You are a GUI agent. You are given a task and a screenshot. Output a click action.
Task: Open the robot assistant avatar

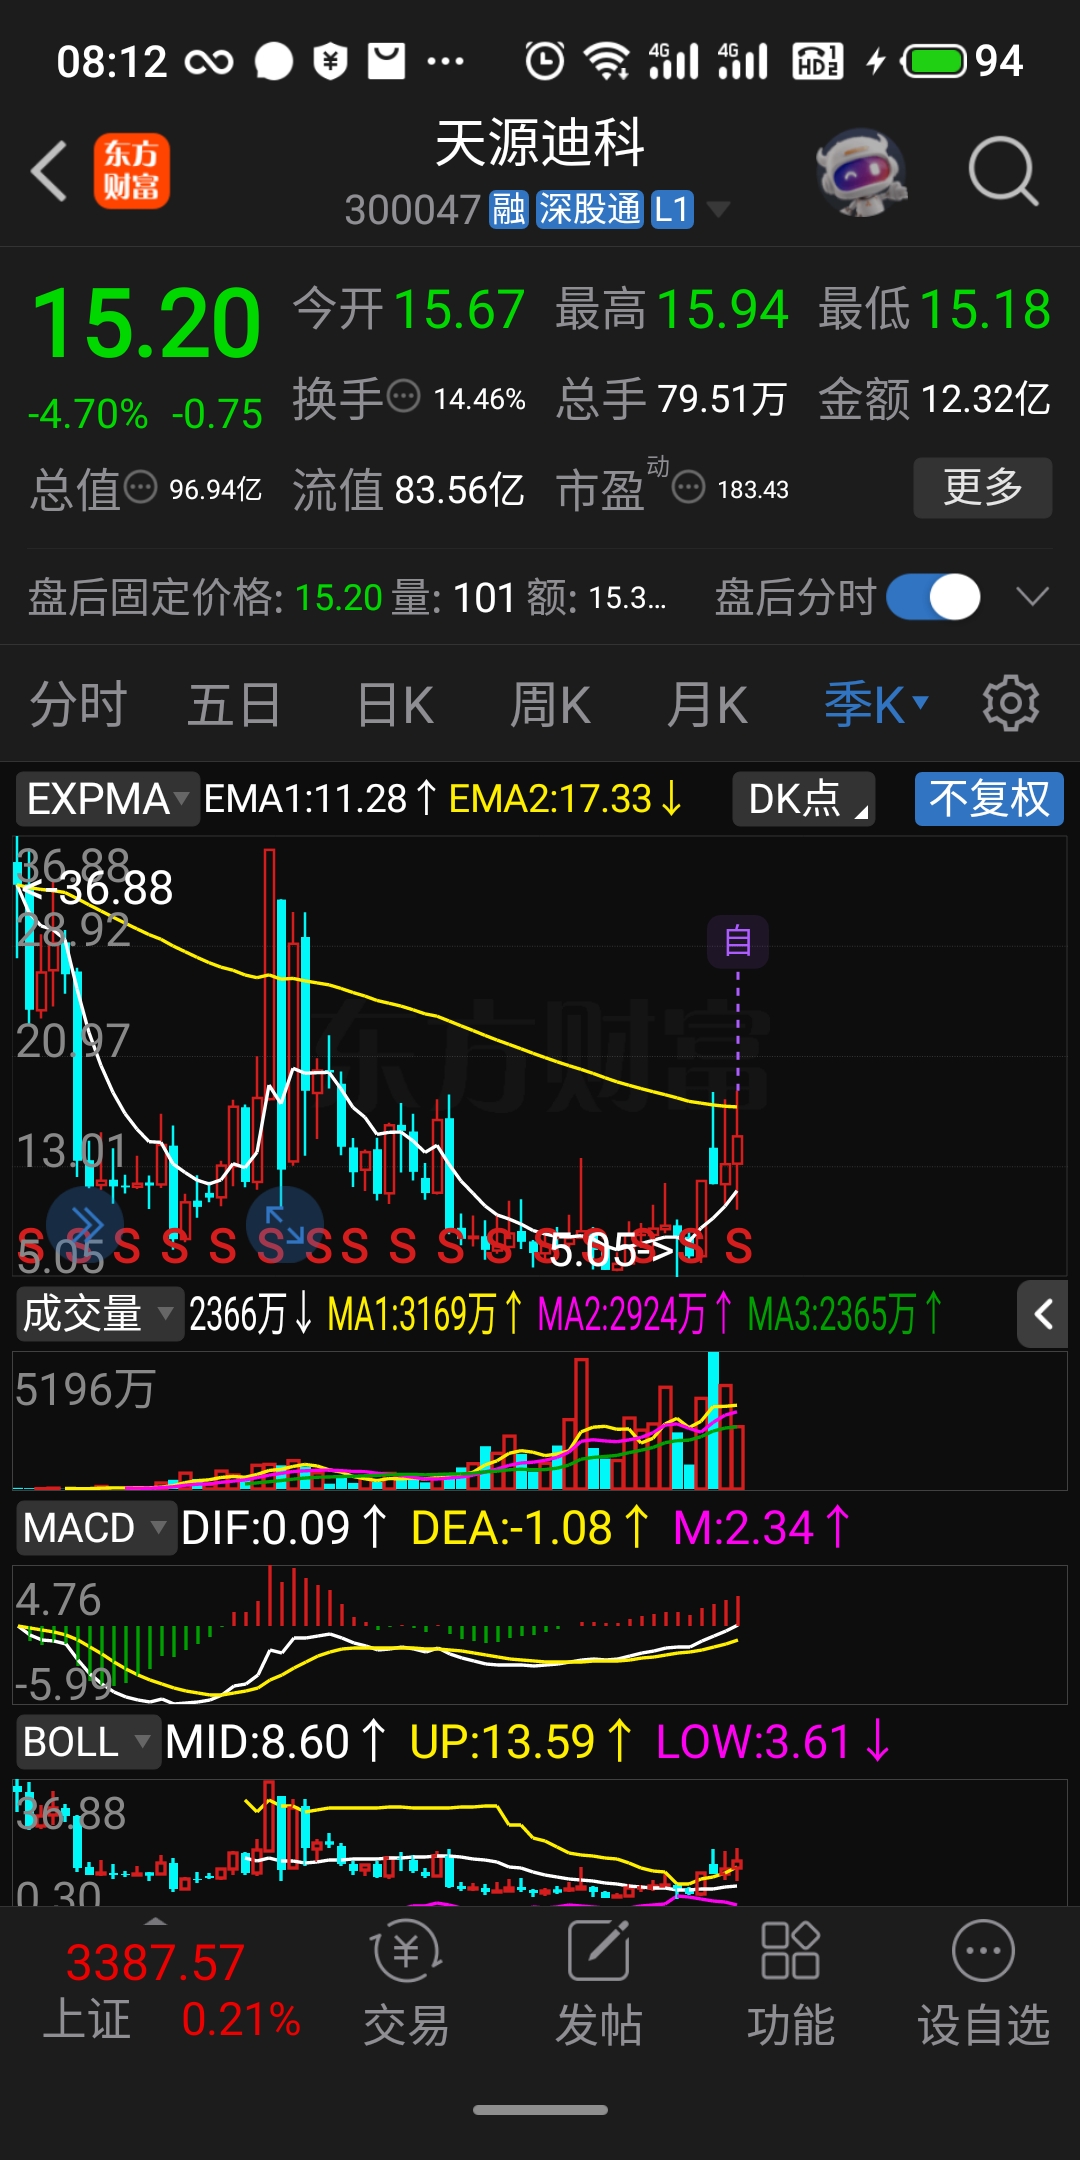[860, 172]
